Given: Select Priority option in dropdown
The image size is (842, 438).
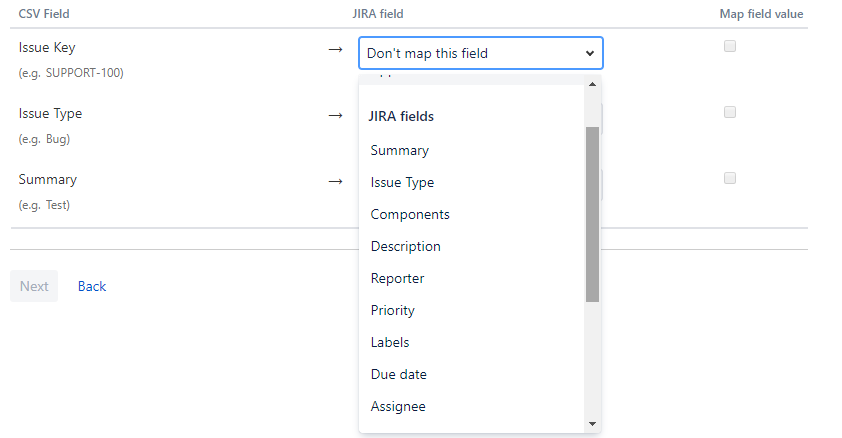Looking at the screenshot, I should coord(393,310).
